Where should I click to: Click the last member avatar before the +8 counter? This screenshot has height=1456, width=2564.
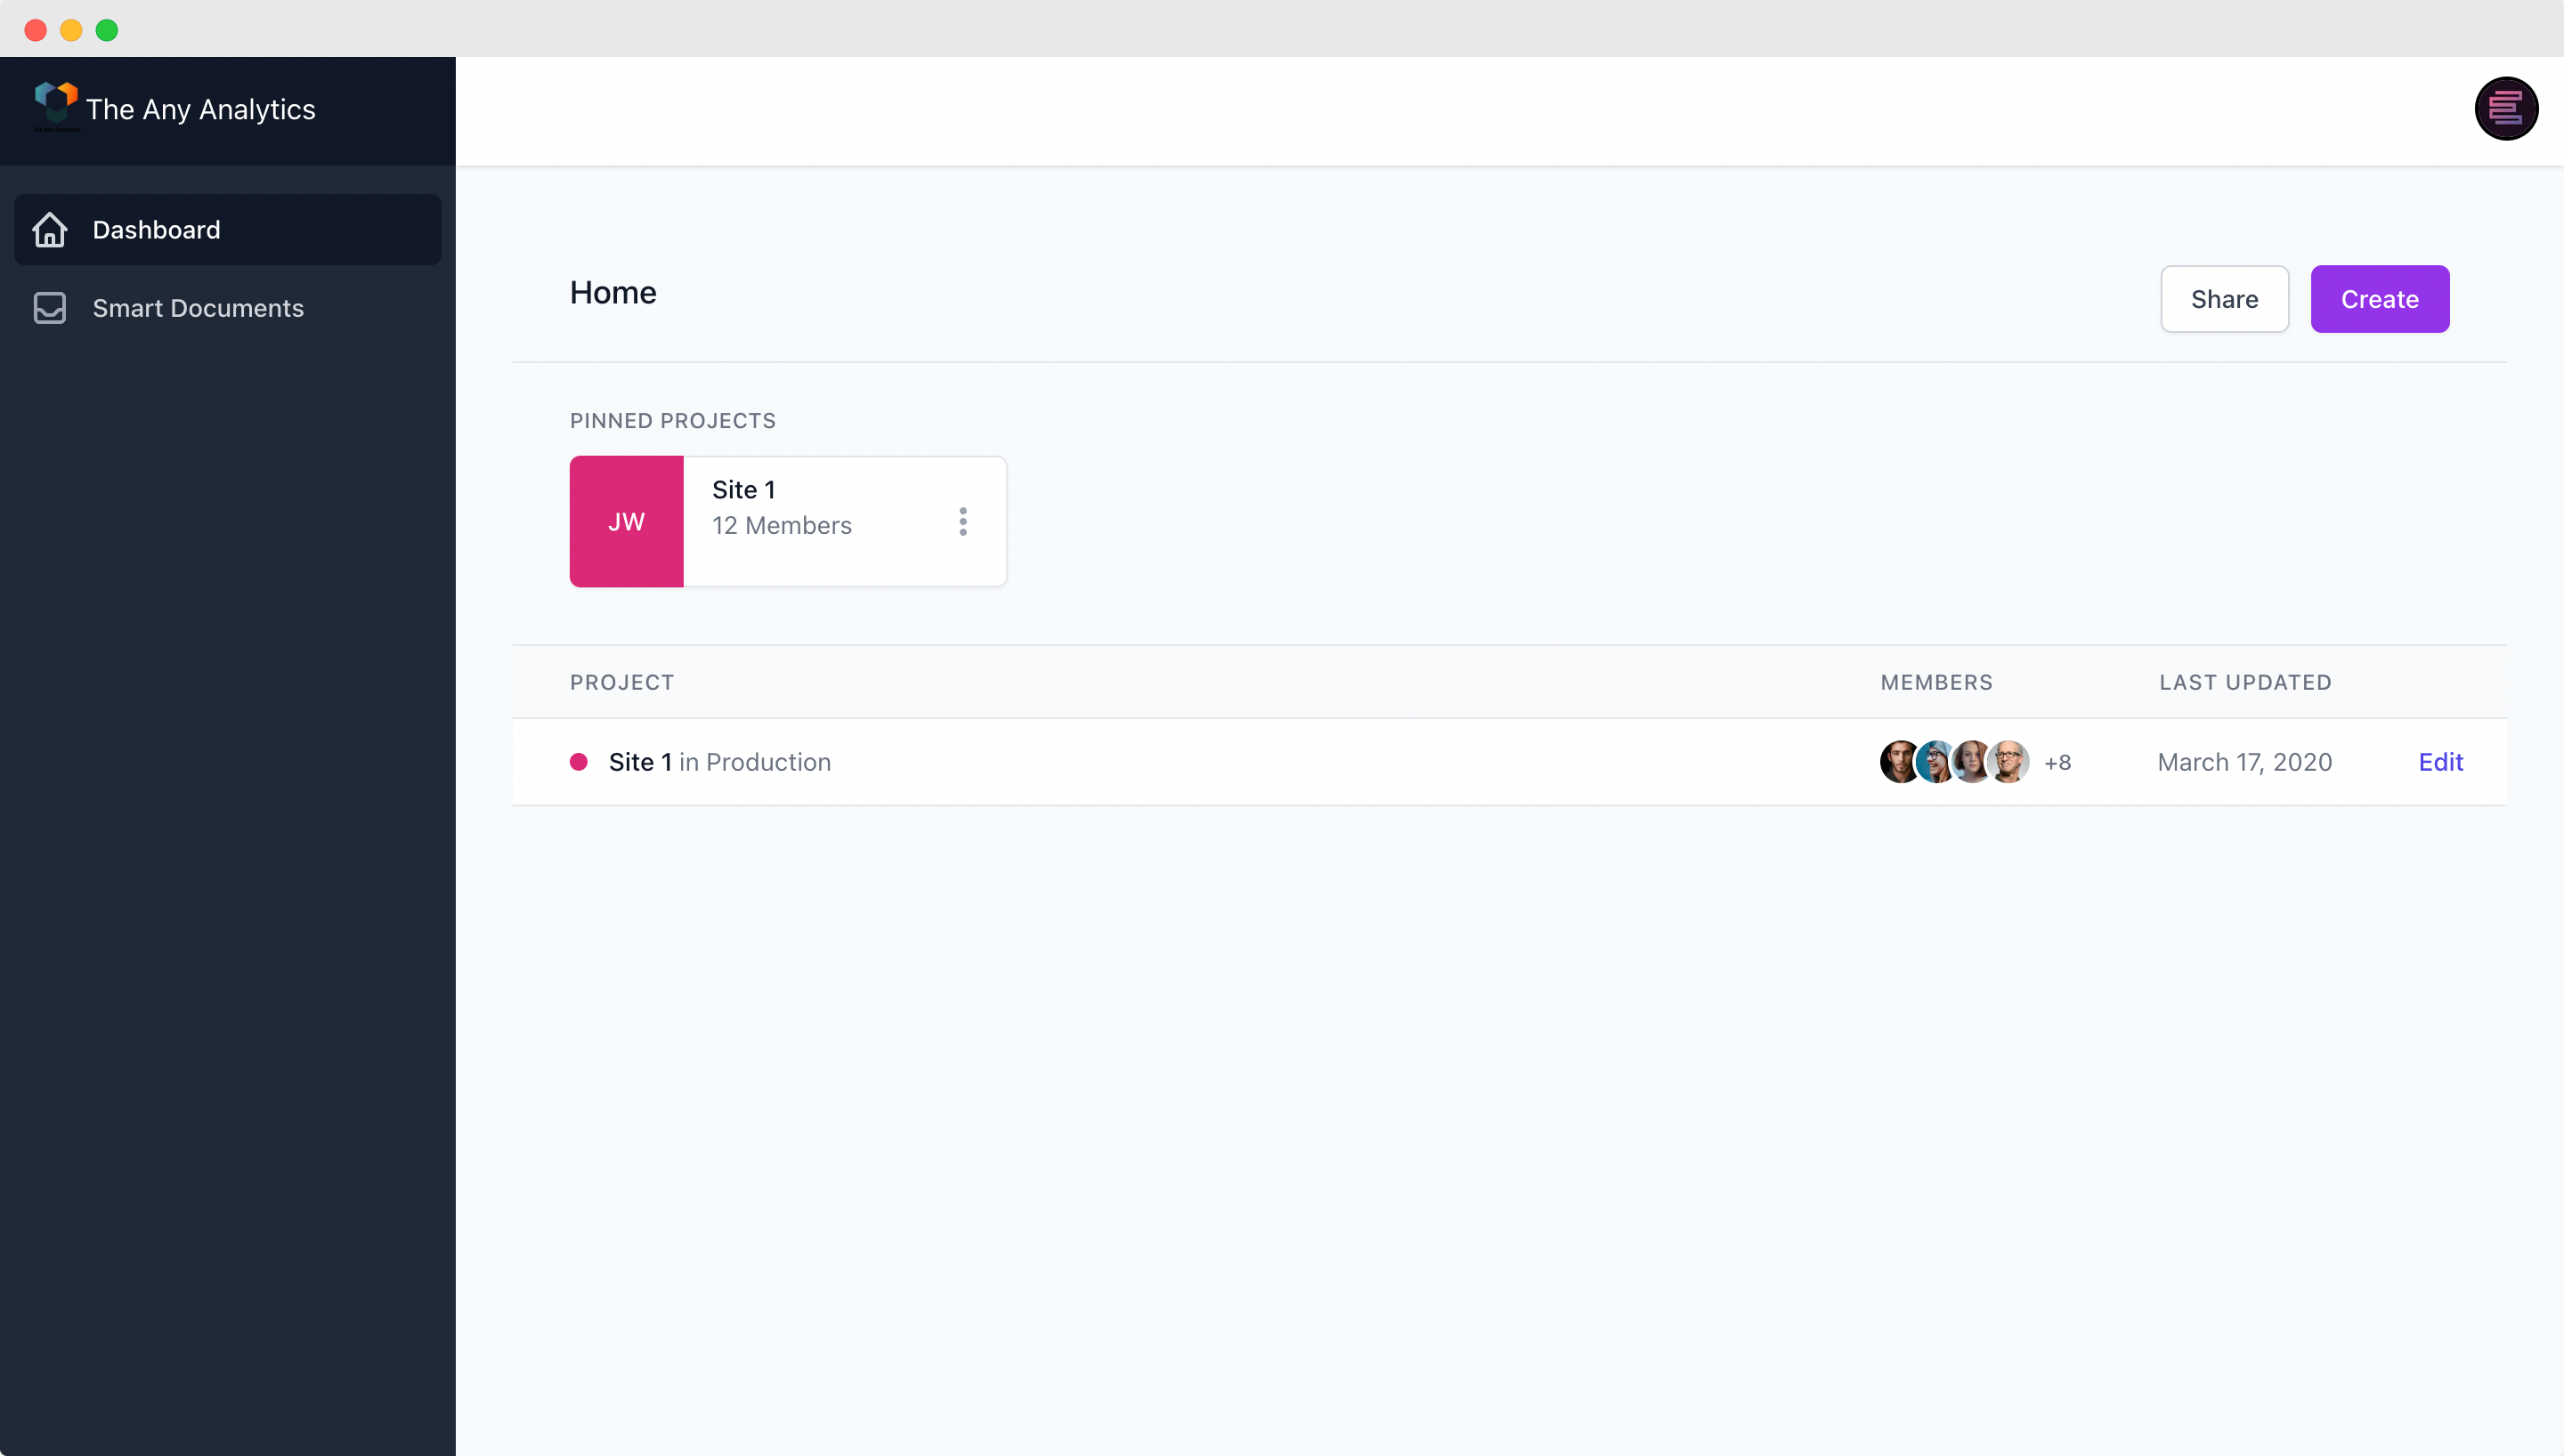click(x=2010, y=761)
